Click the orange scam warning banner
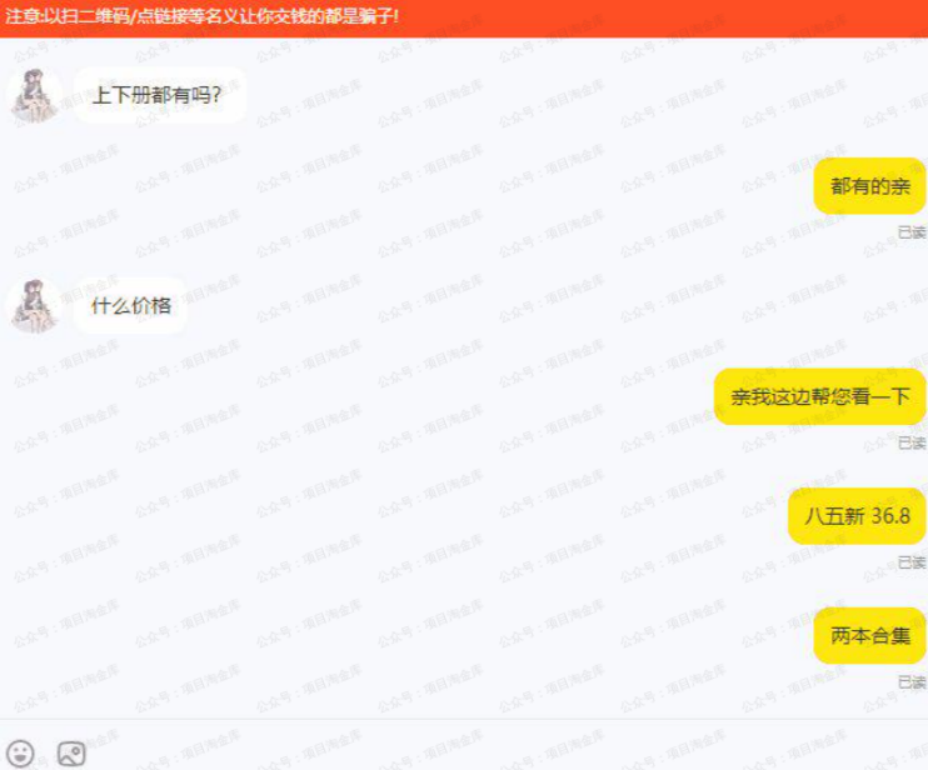Screen dimensions: 928x770 [464, 18]
